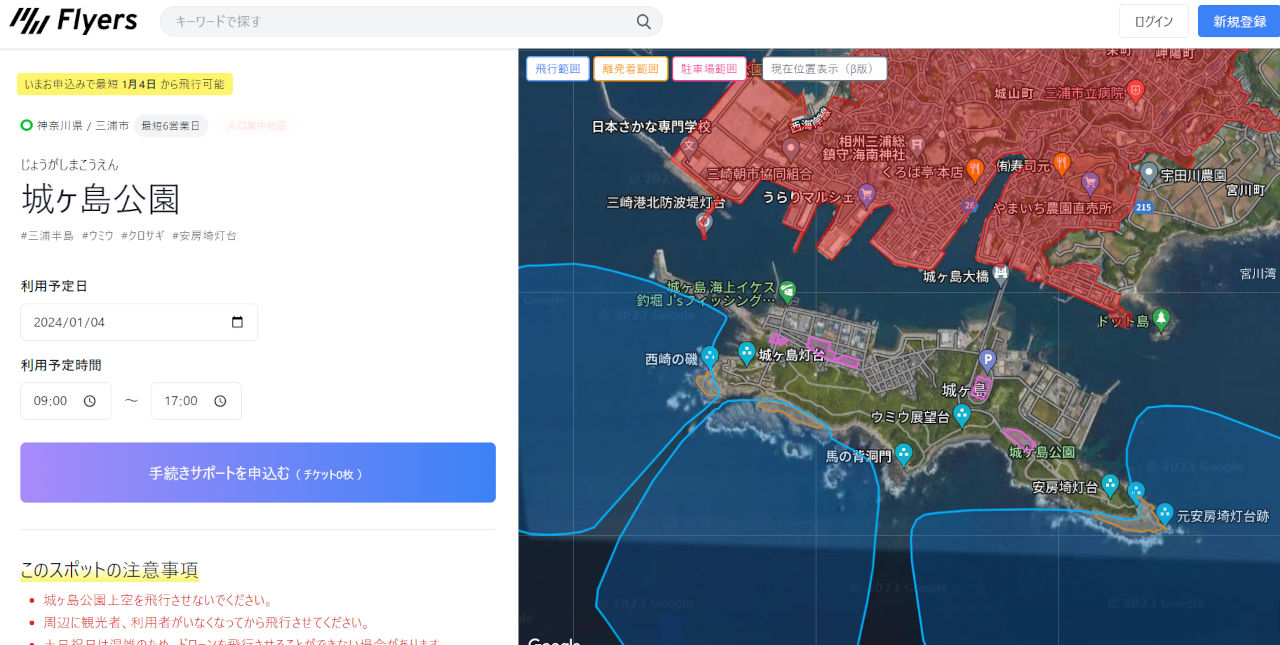Click the 城ヶ島灯台 map pin
The height and width of the screenshot is (645, 1280).
pos(747,352)
